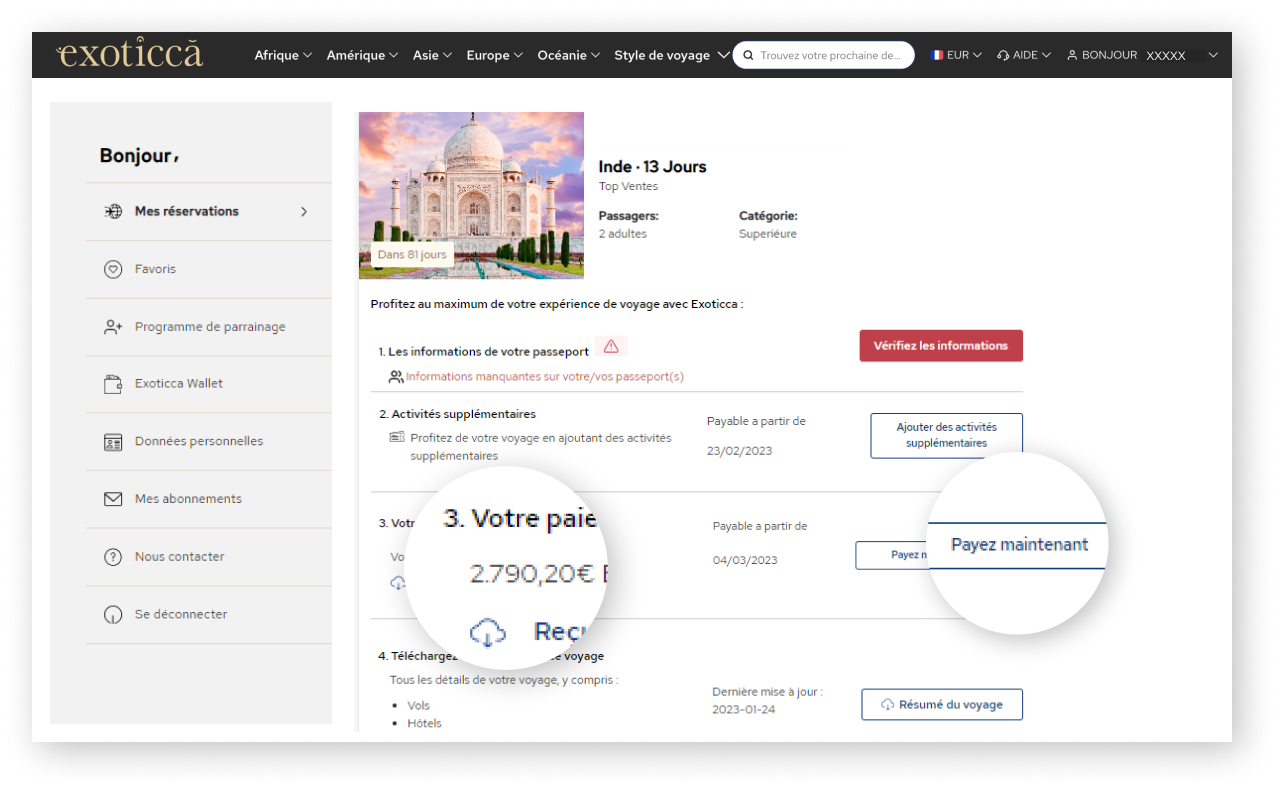Select Mes réservations in sidebar

(x=208, y=211)
